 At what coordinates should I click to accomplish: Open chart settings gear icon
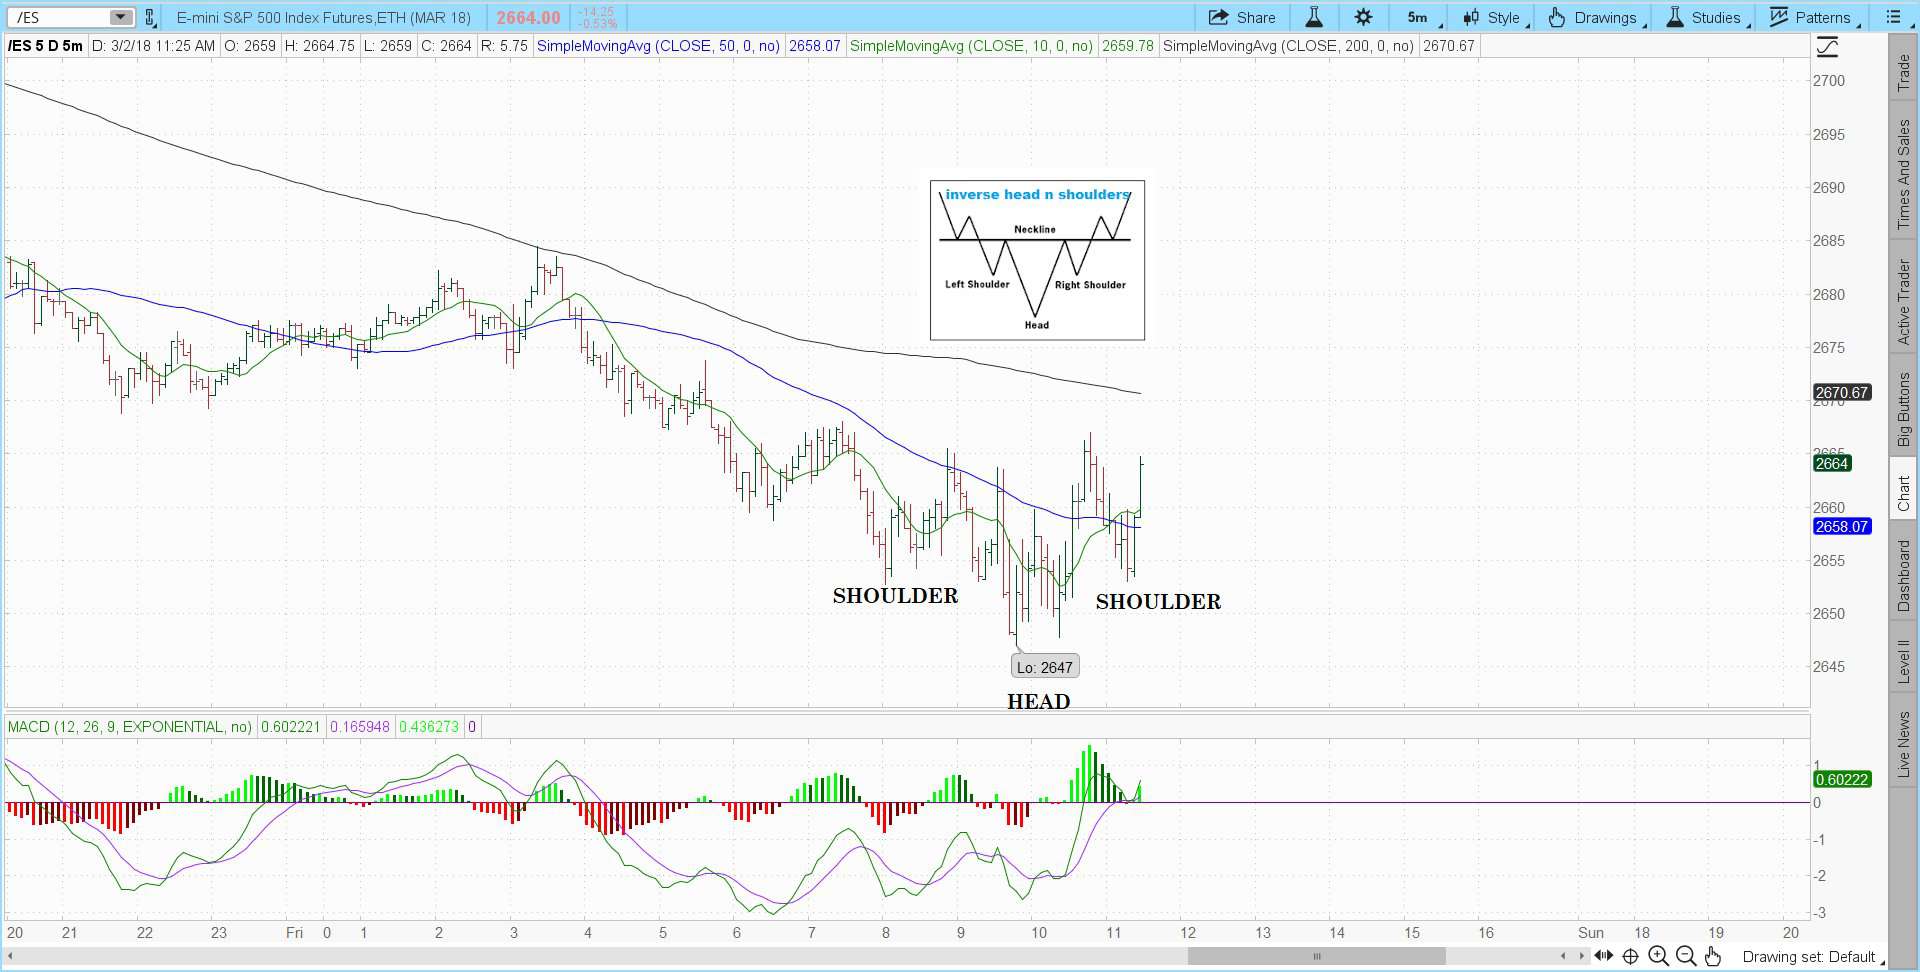[x=1363, y=18]
